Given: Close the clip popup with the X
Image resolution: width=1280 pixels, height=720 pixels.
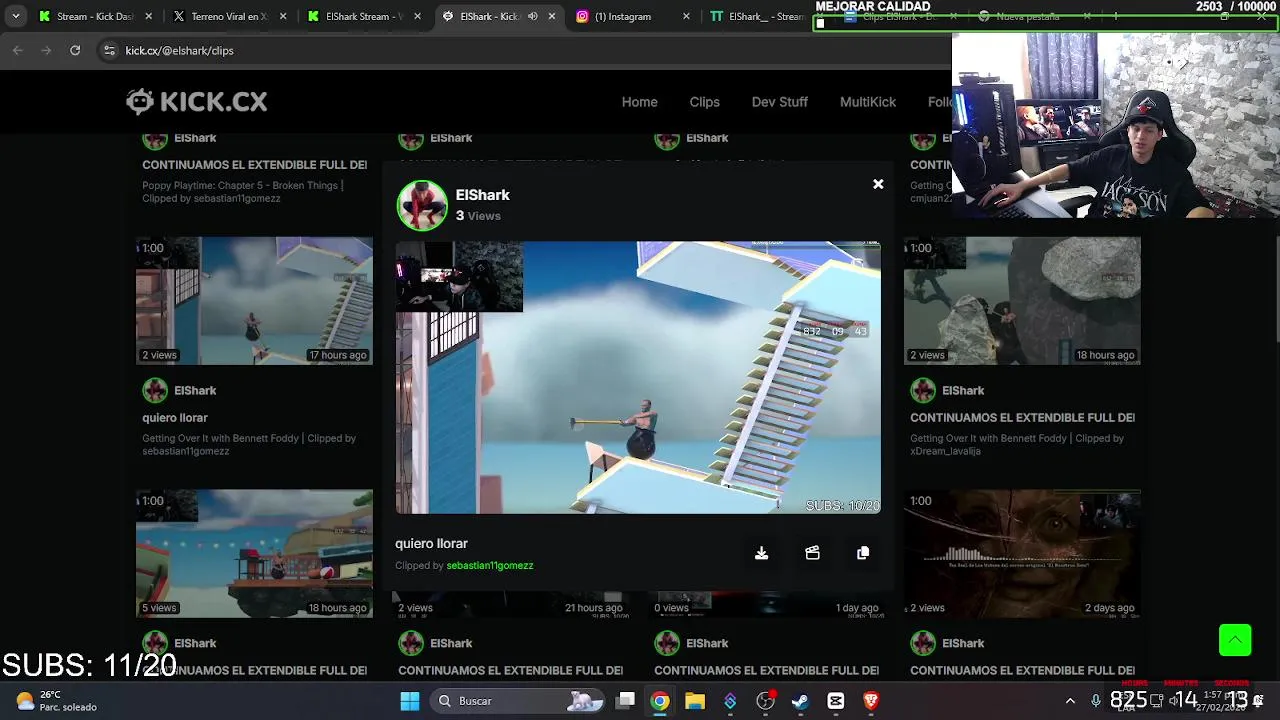Looking at the screenshot, I should (878, 184).
